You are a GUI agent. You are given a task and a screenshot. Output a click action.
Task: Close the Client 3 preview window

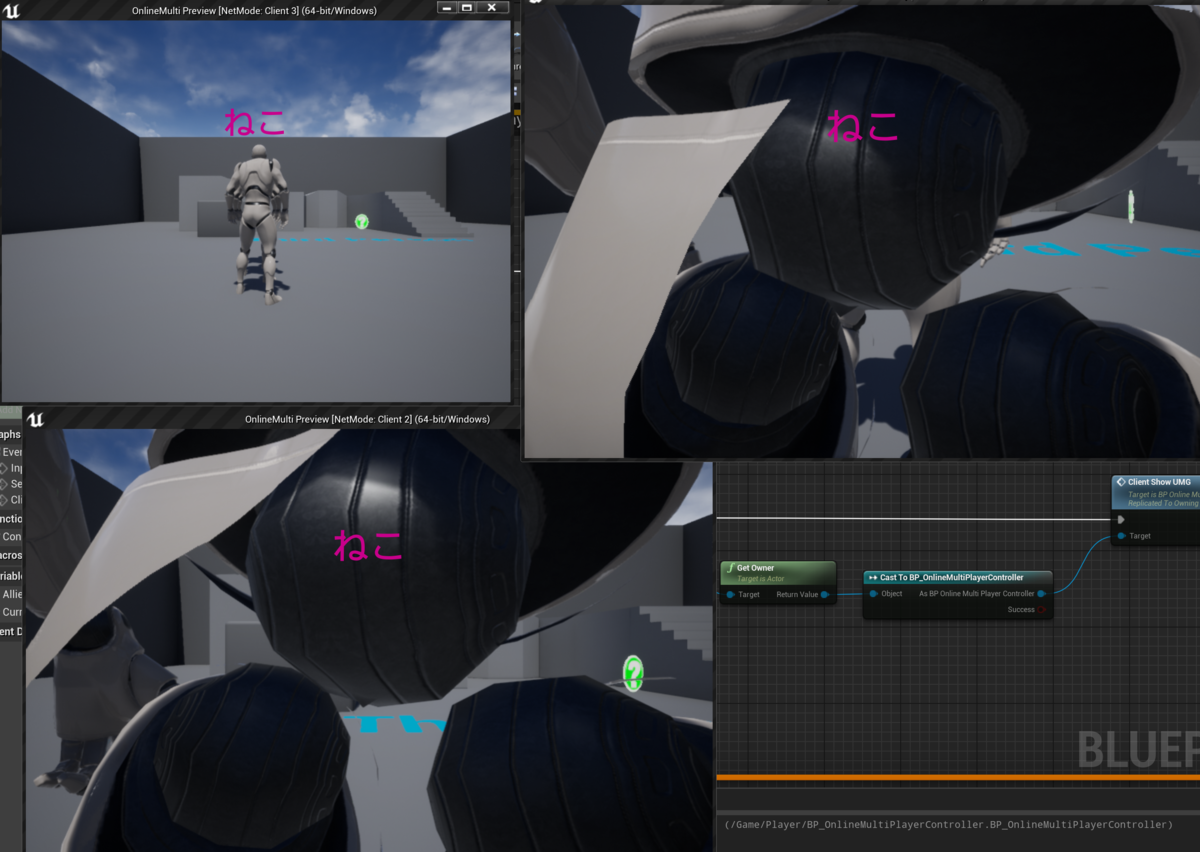pos(491,8)
